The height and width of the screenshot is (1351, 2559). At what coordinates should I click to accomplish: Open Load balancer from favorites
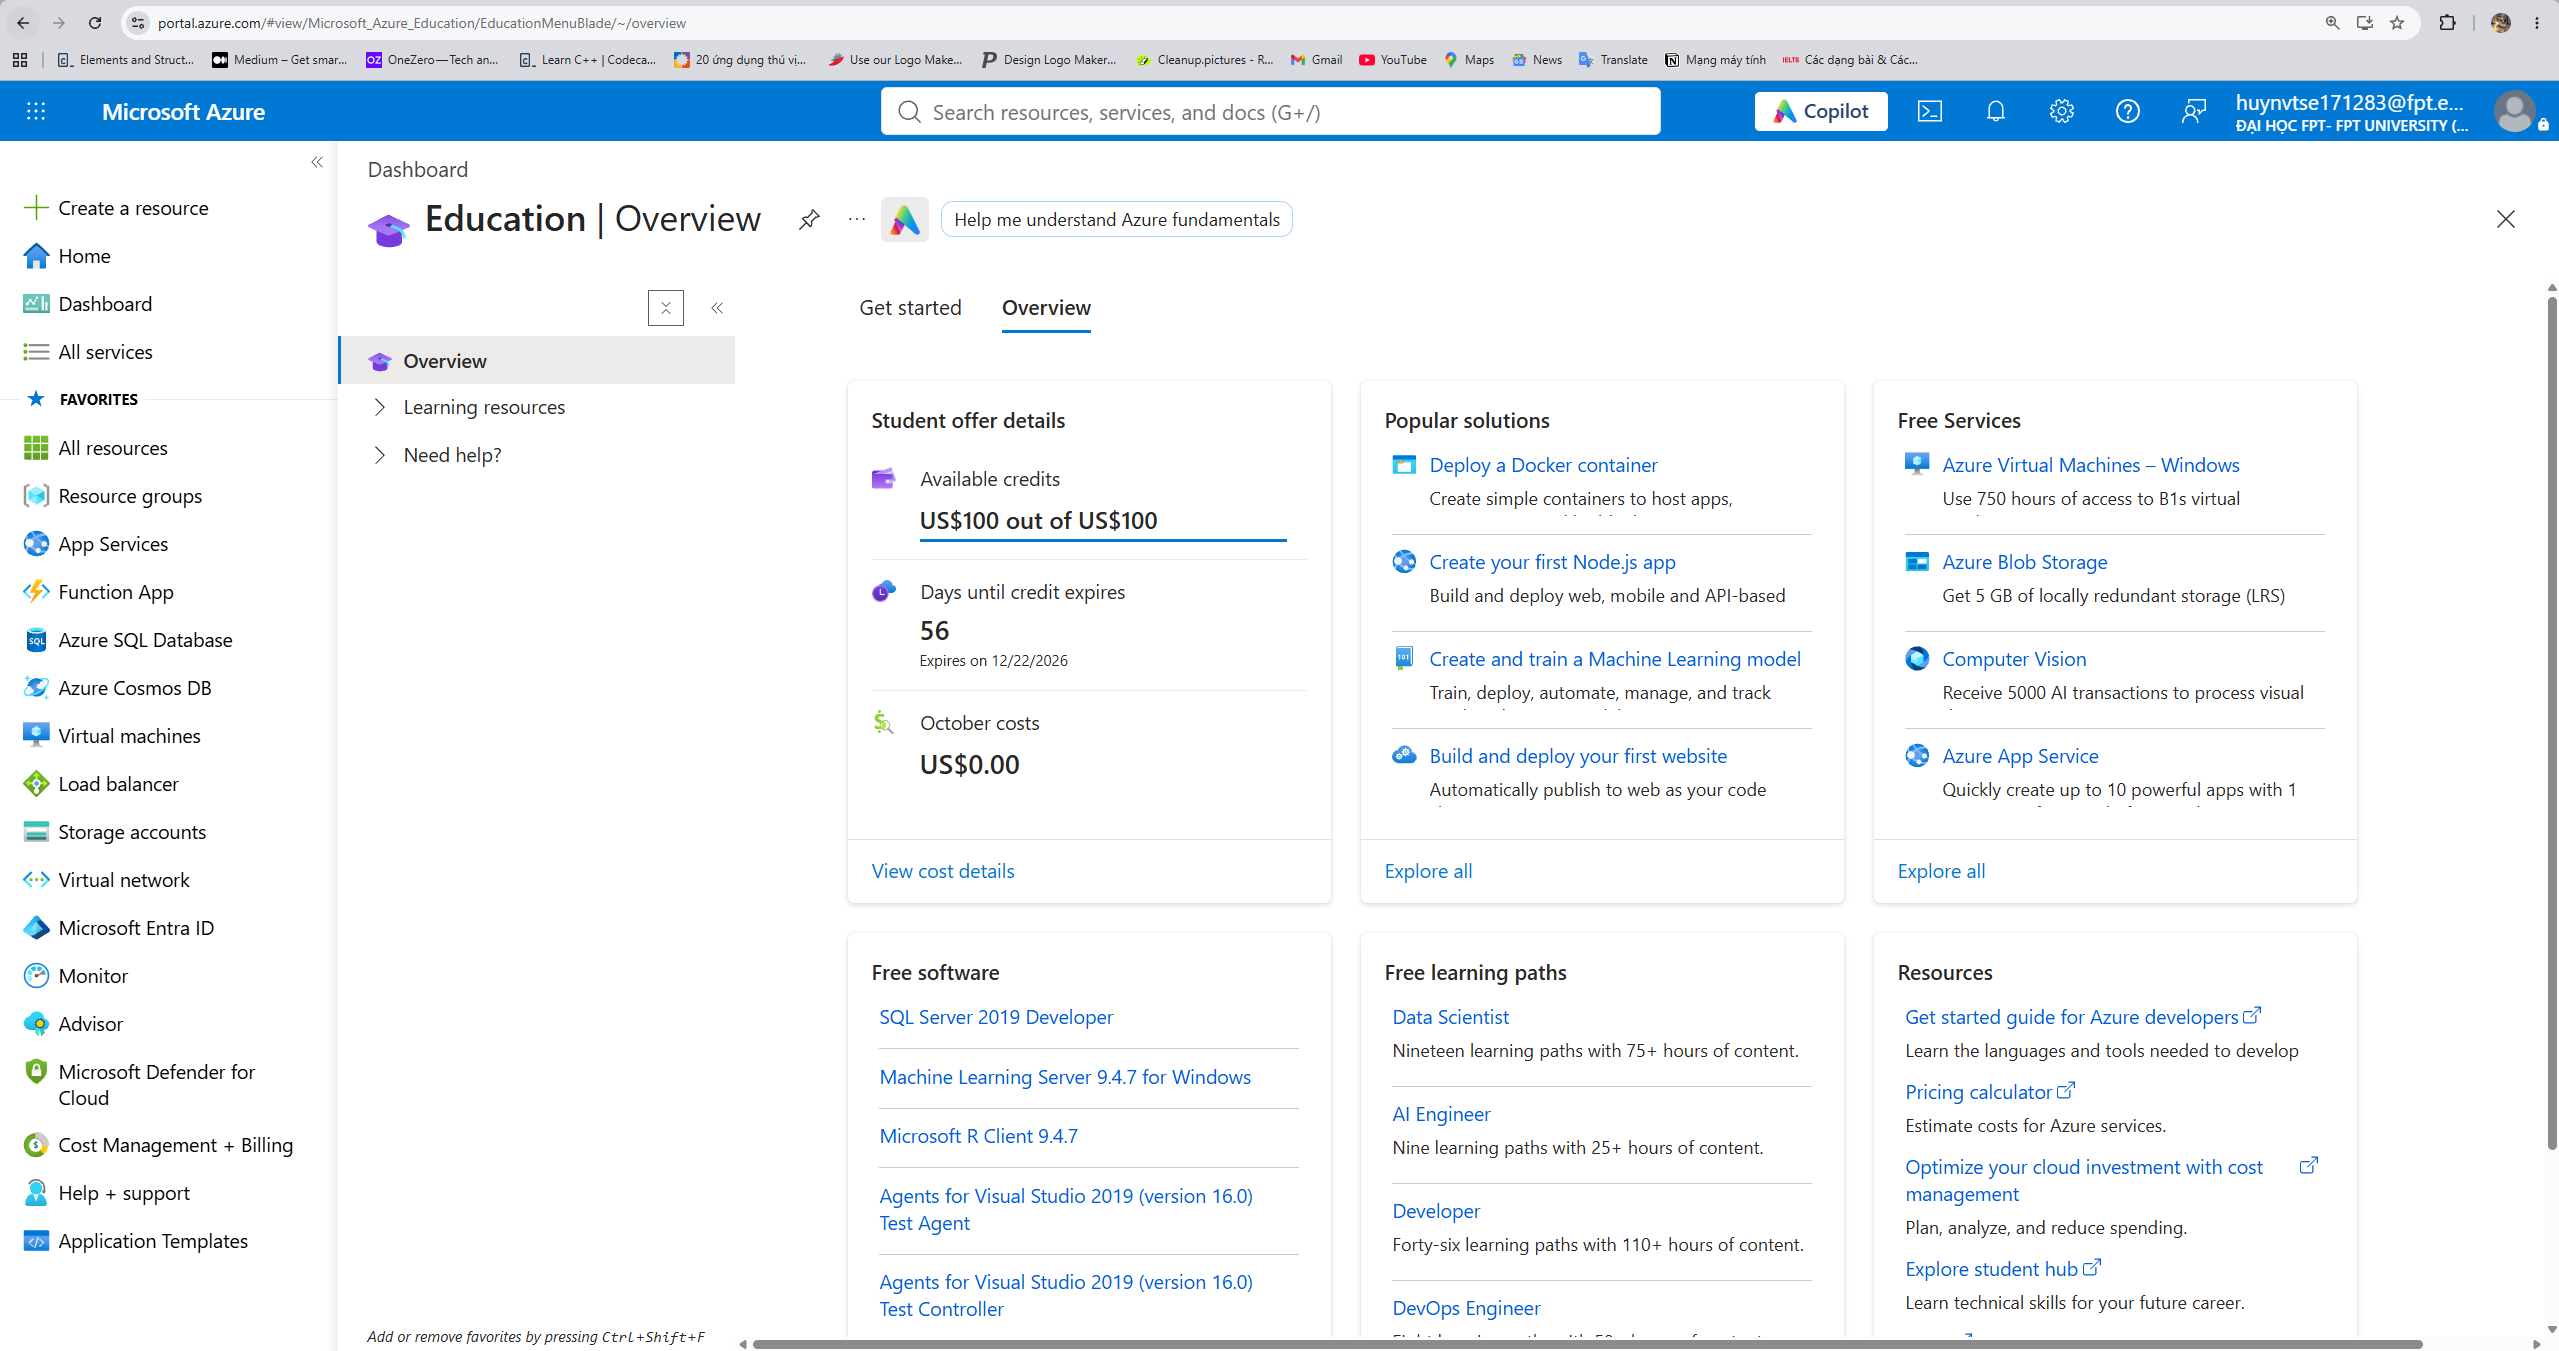(118, 784)
